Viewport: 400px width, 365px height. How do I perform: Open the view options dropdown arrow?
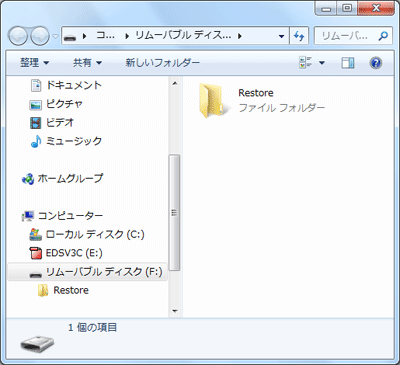[x=322, y=63]
